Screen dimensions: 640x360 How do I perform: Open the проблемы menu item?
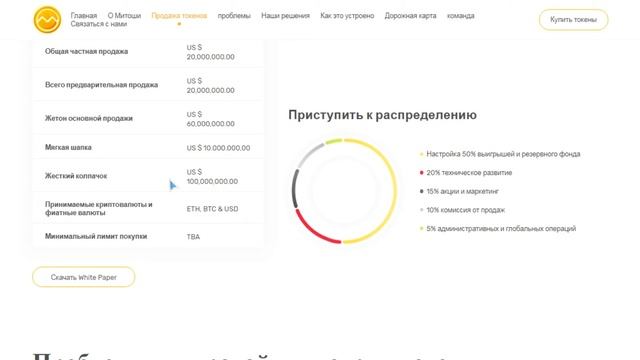[x=234, y=16]
